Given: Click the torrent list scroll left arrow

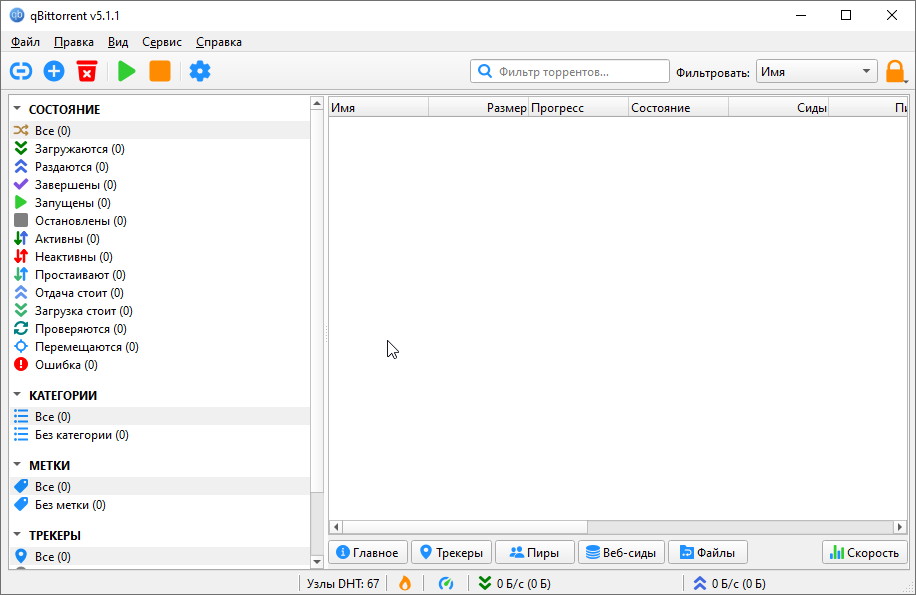Looking at the screenshot, I should tap(335, 527).
